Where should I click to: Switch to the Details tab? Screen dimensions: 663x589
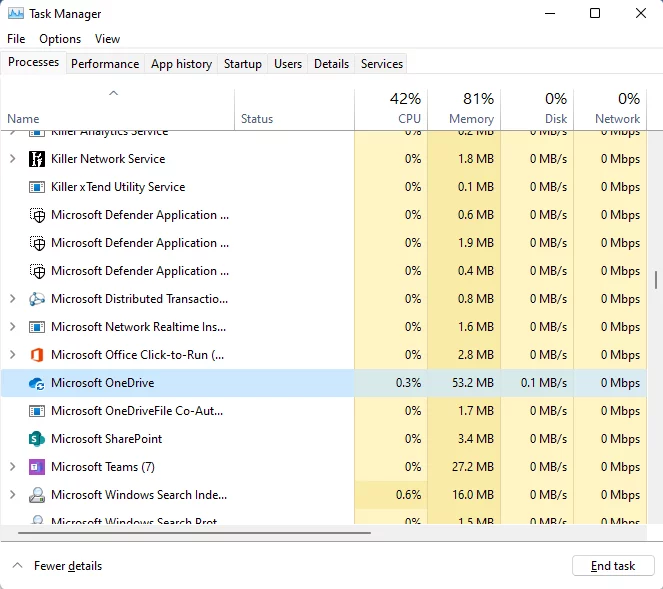tap(332, 64)
